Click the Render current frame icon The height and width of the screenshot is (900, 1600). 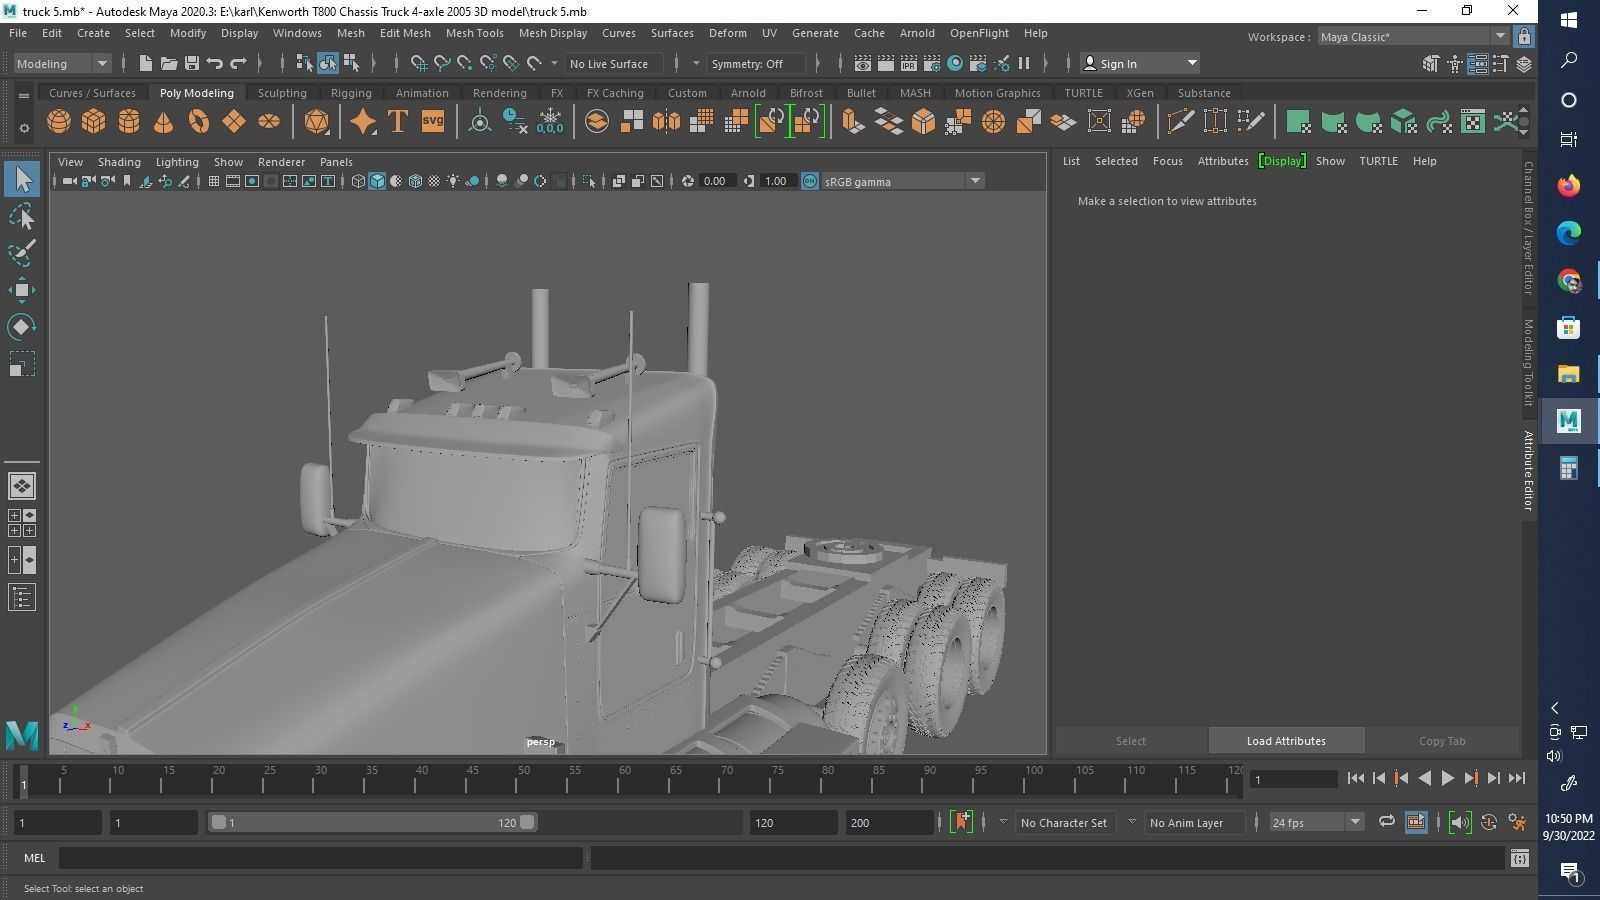pos(885,63)
